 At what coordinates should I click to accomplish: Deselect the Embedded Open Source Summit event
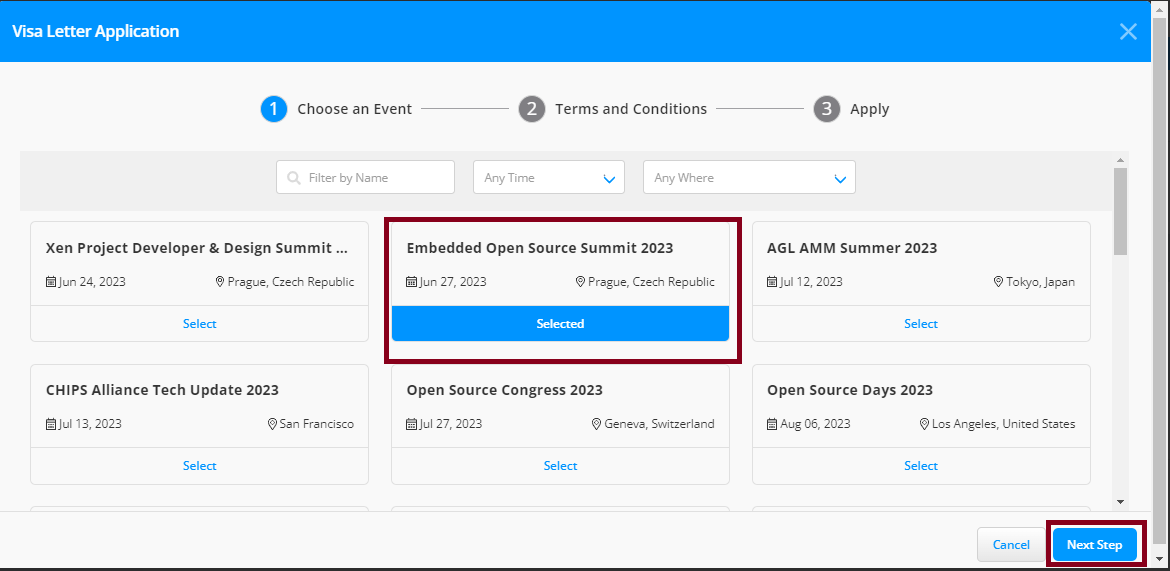click(x=560, y=324)
